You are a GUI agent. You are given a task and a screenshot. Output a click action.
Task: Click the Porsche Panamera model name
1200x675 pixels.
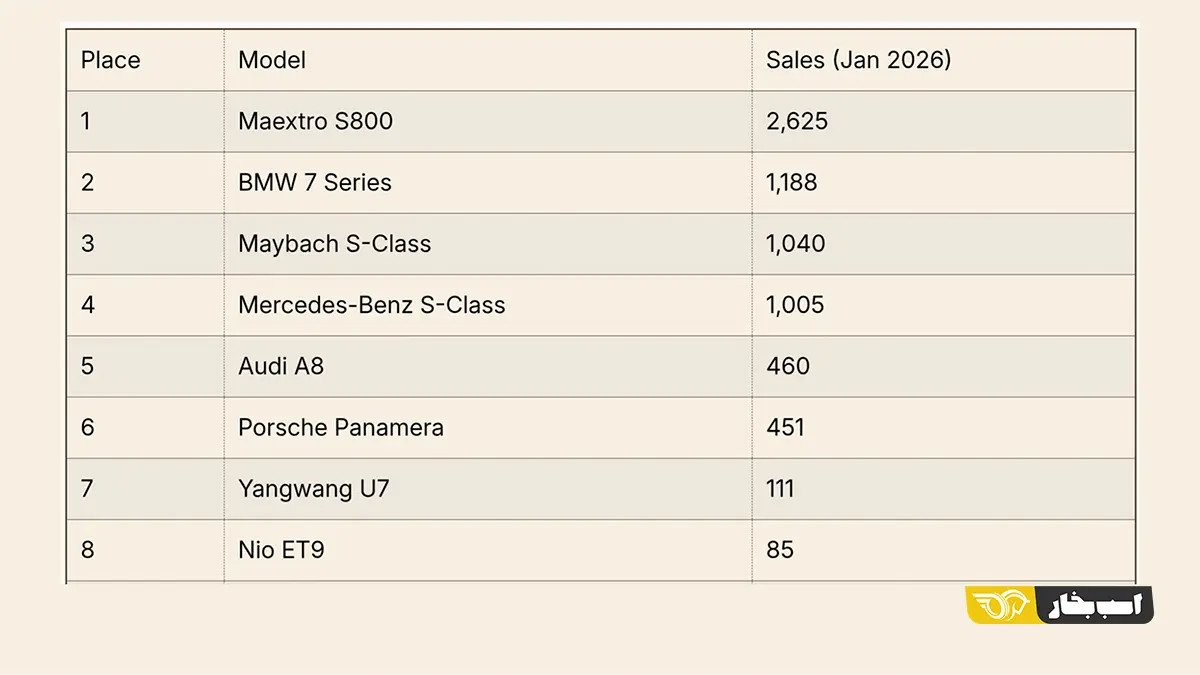[340, 428]
